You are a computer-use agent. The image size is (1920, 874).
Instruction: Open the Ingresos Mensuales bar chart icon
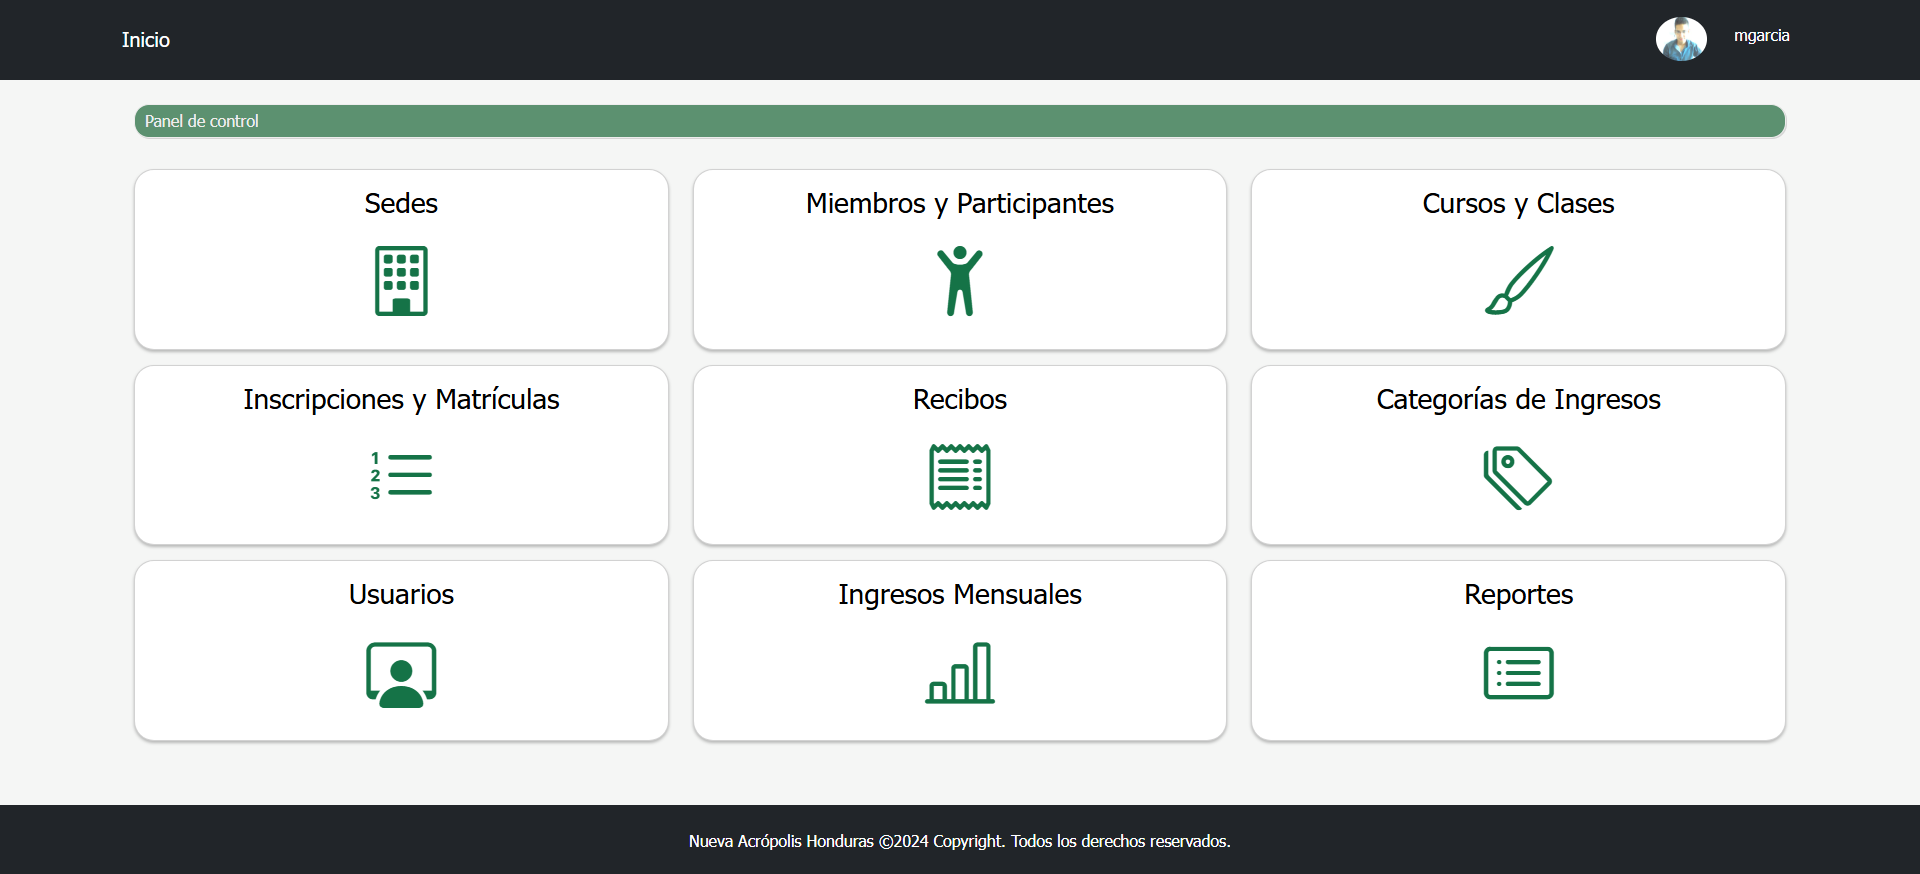(x=960, y=673)
